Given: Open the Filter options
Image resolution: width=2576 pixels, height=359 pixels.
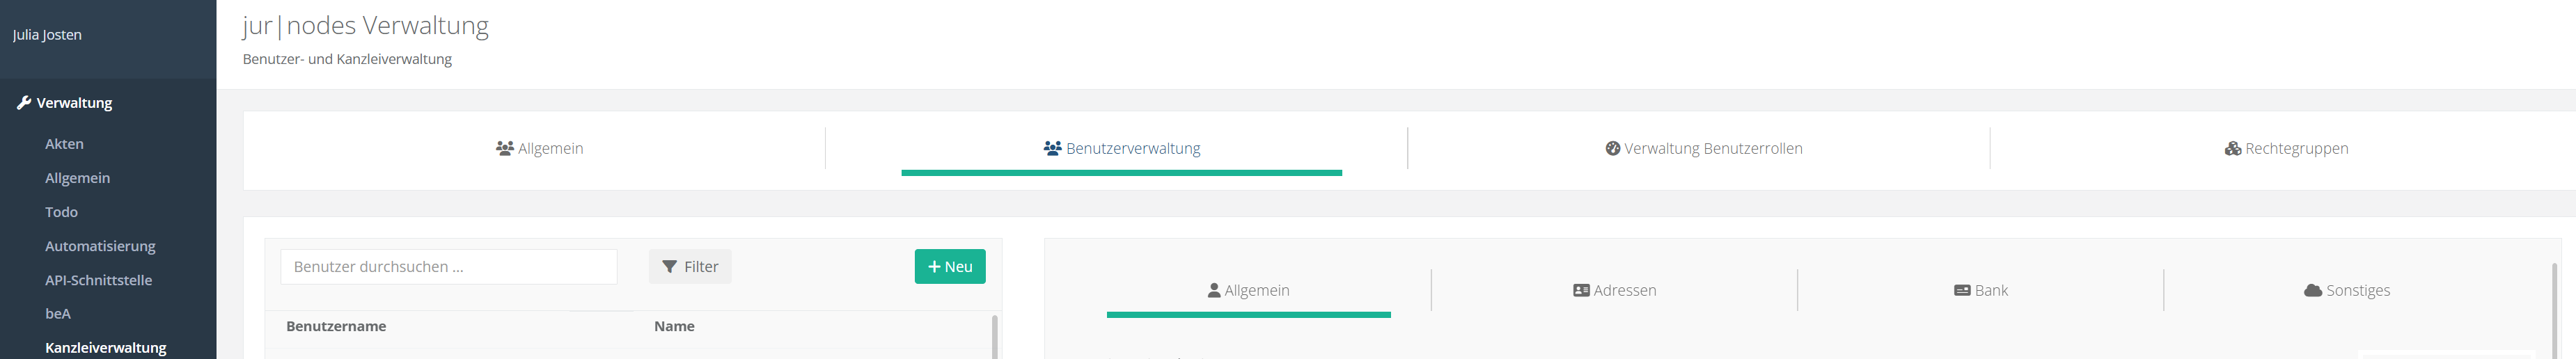Looking at the screenshot, I should pyautogui.click(x=690, y=266).
